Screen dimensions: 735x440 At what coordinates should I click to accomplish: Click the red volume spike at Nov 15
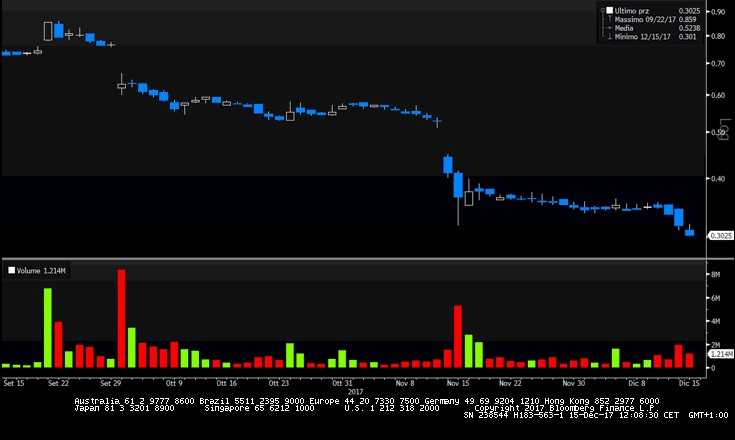click(458, 336)
